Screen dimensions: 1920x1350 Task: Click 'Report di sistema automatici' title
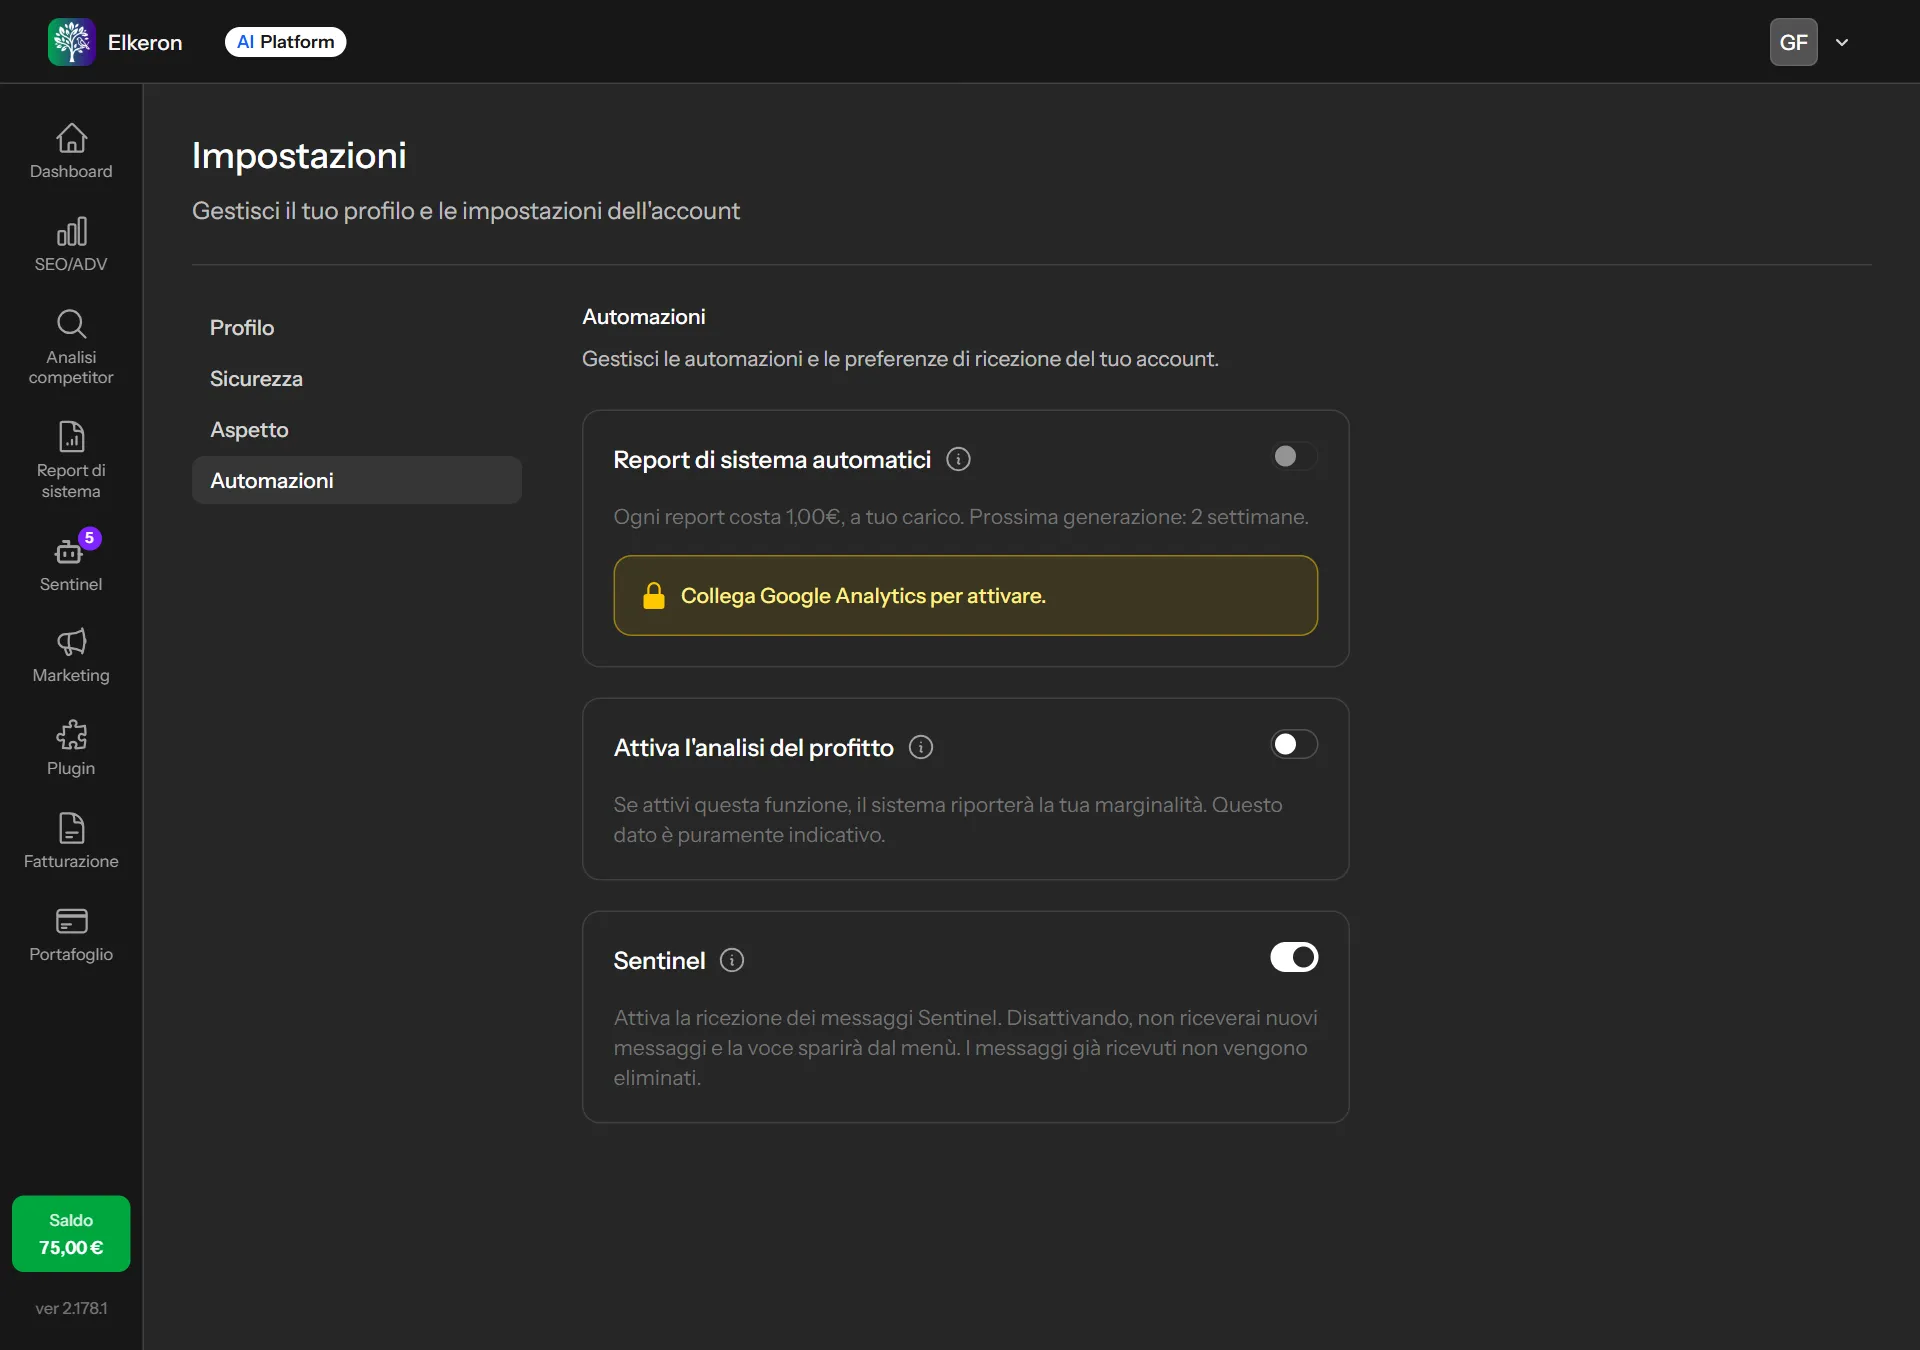click(772, 460)
